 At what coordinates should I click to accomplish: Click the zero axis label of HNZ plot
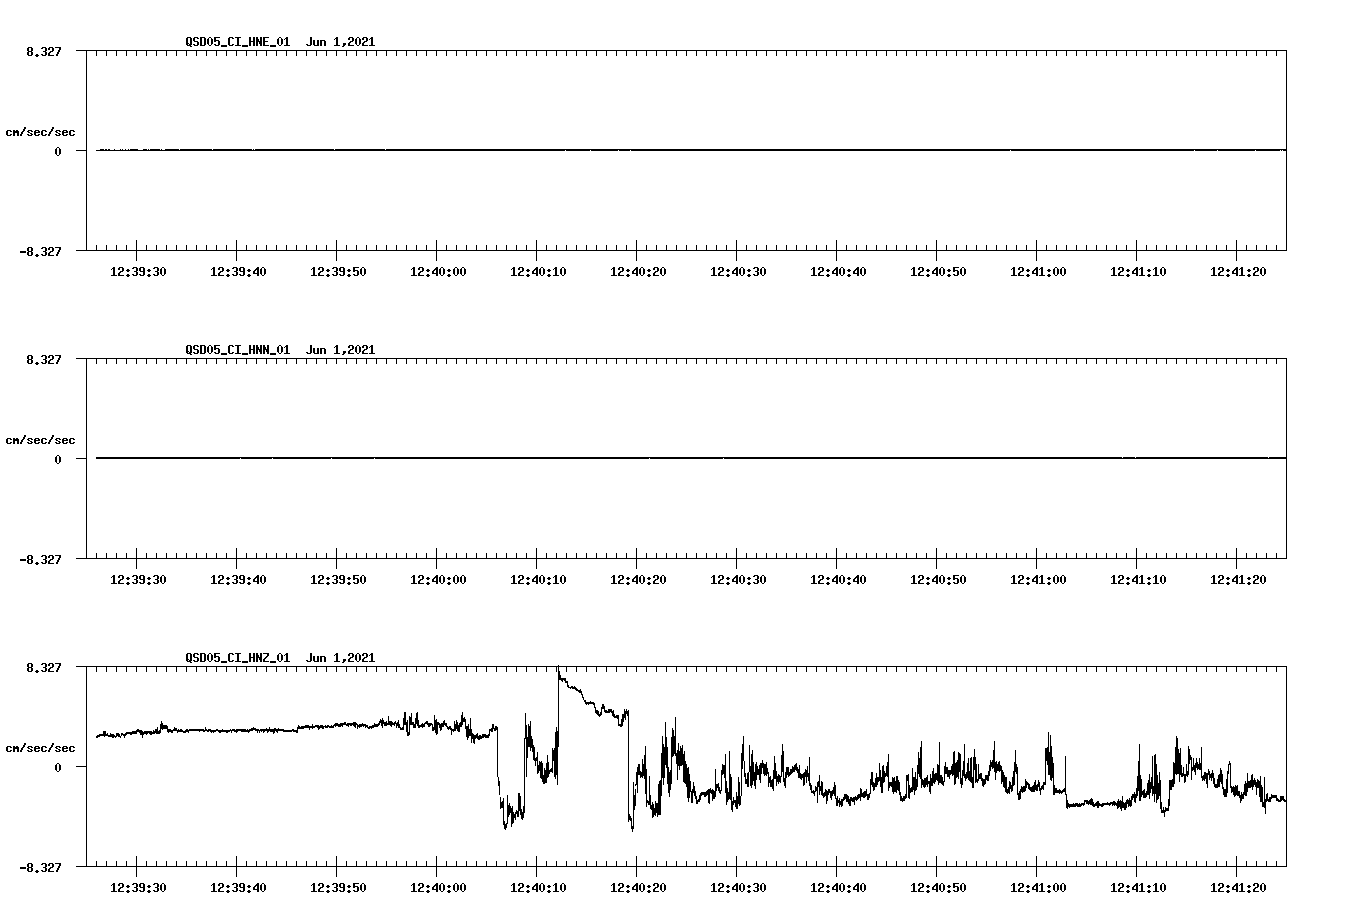[x=58, y=768]
